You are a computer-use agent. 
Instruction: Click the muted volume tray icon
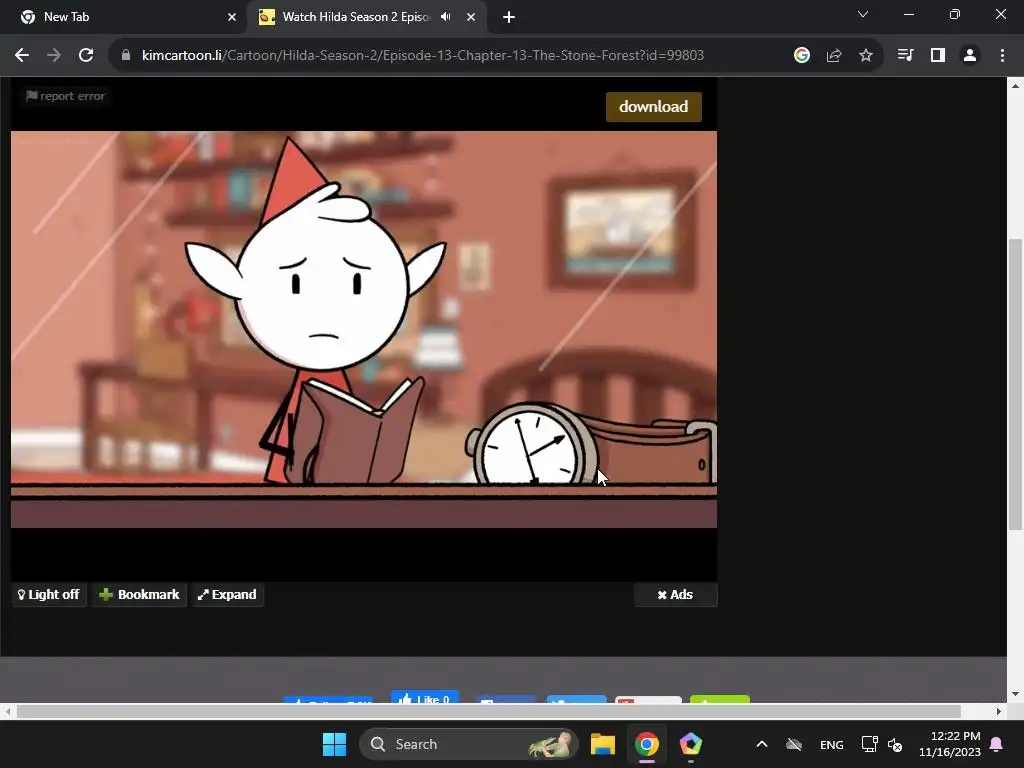click(x=895, y=744)
